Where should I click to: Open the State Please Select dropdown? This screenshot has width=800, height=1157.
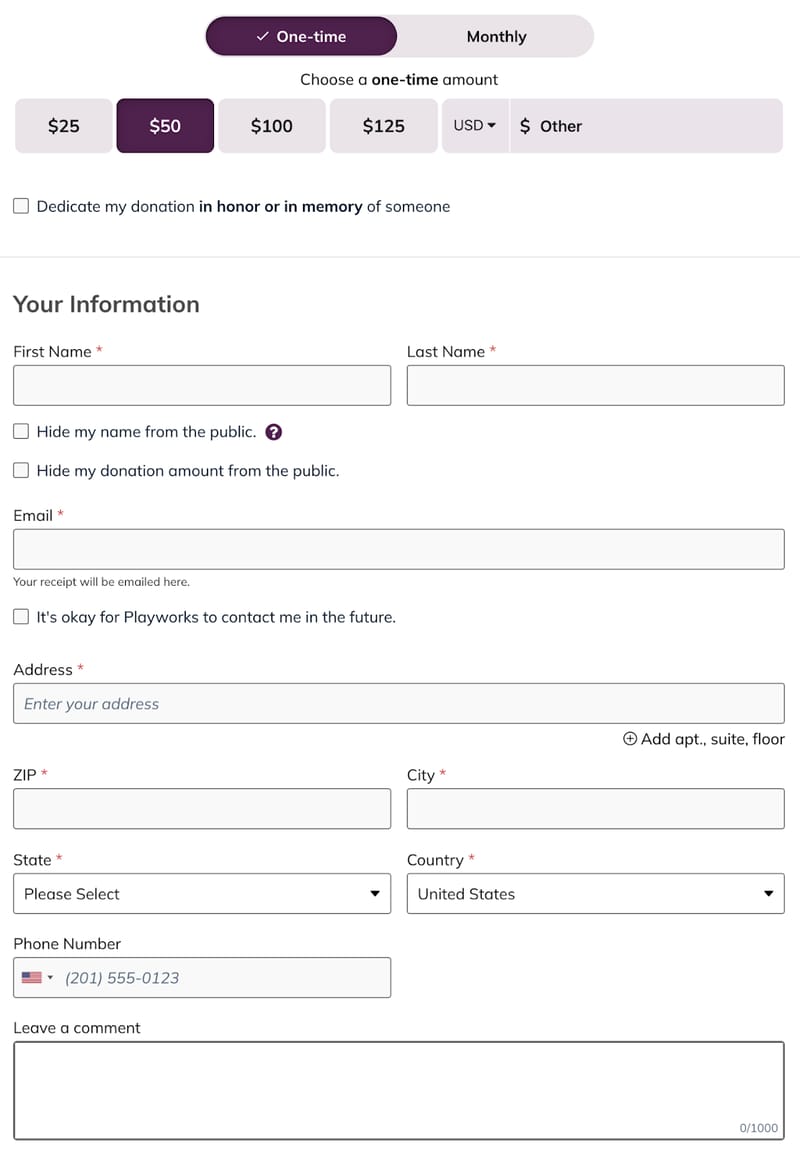(x=202, y=893)
